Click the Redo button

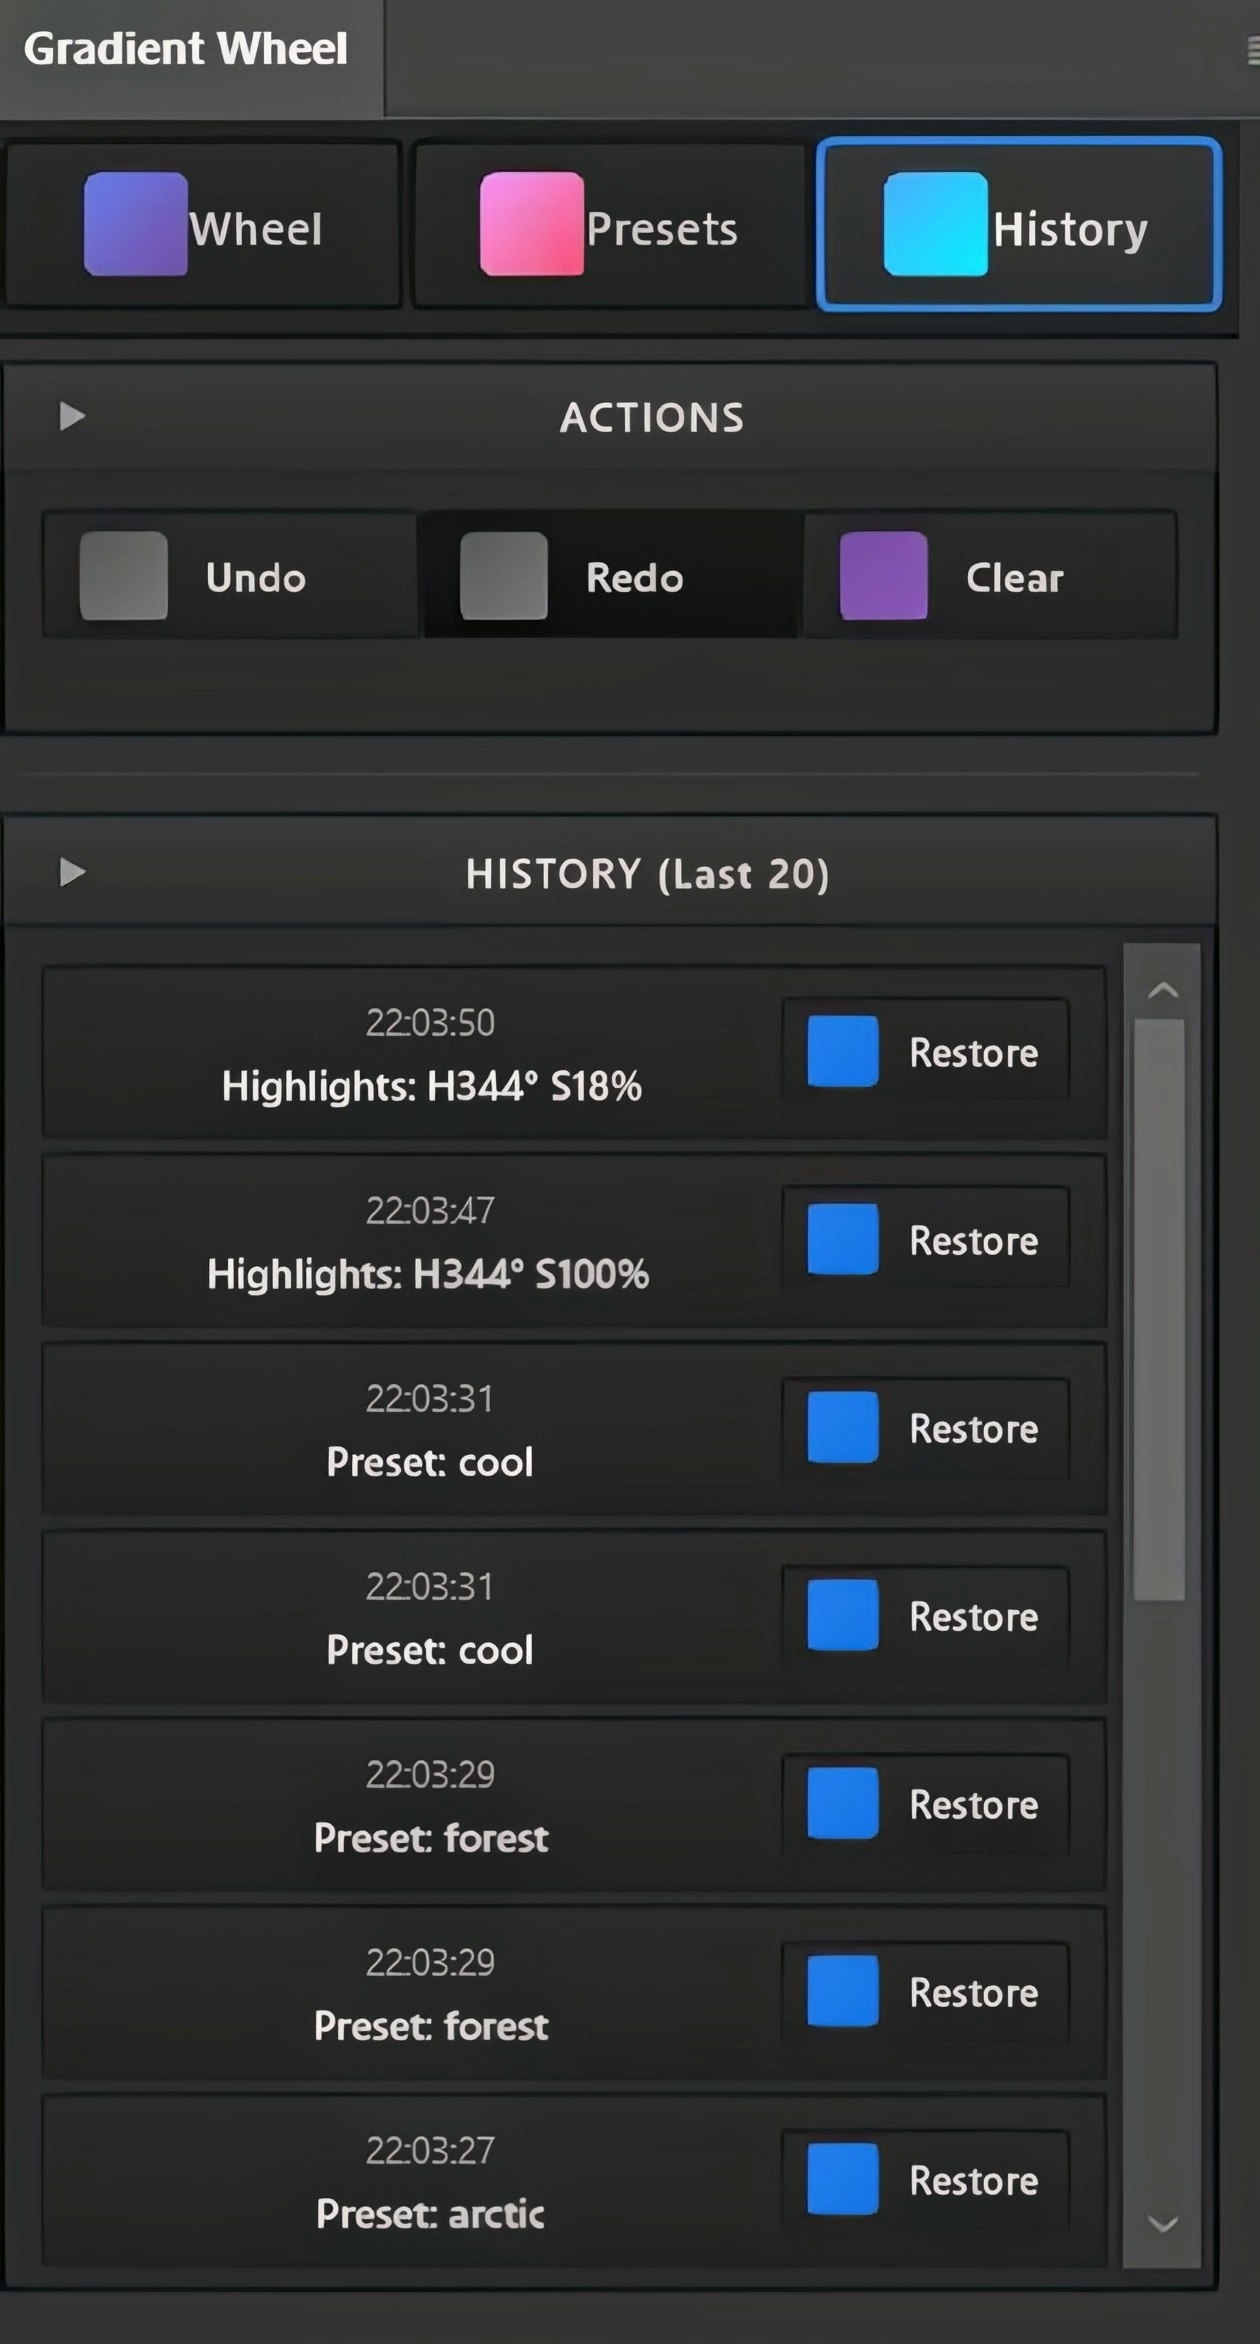pos(610,576)
